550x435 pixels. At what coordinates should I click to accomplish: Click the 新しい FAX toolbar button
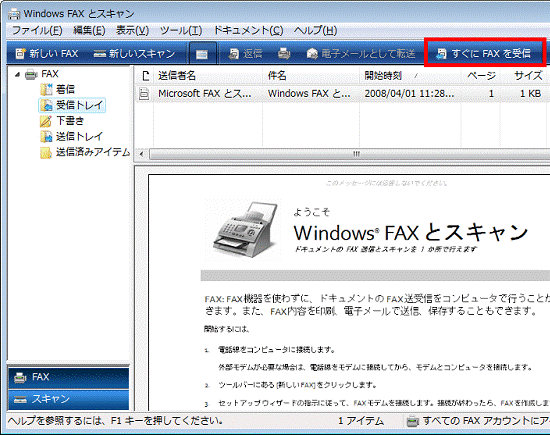coord(47,54)
